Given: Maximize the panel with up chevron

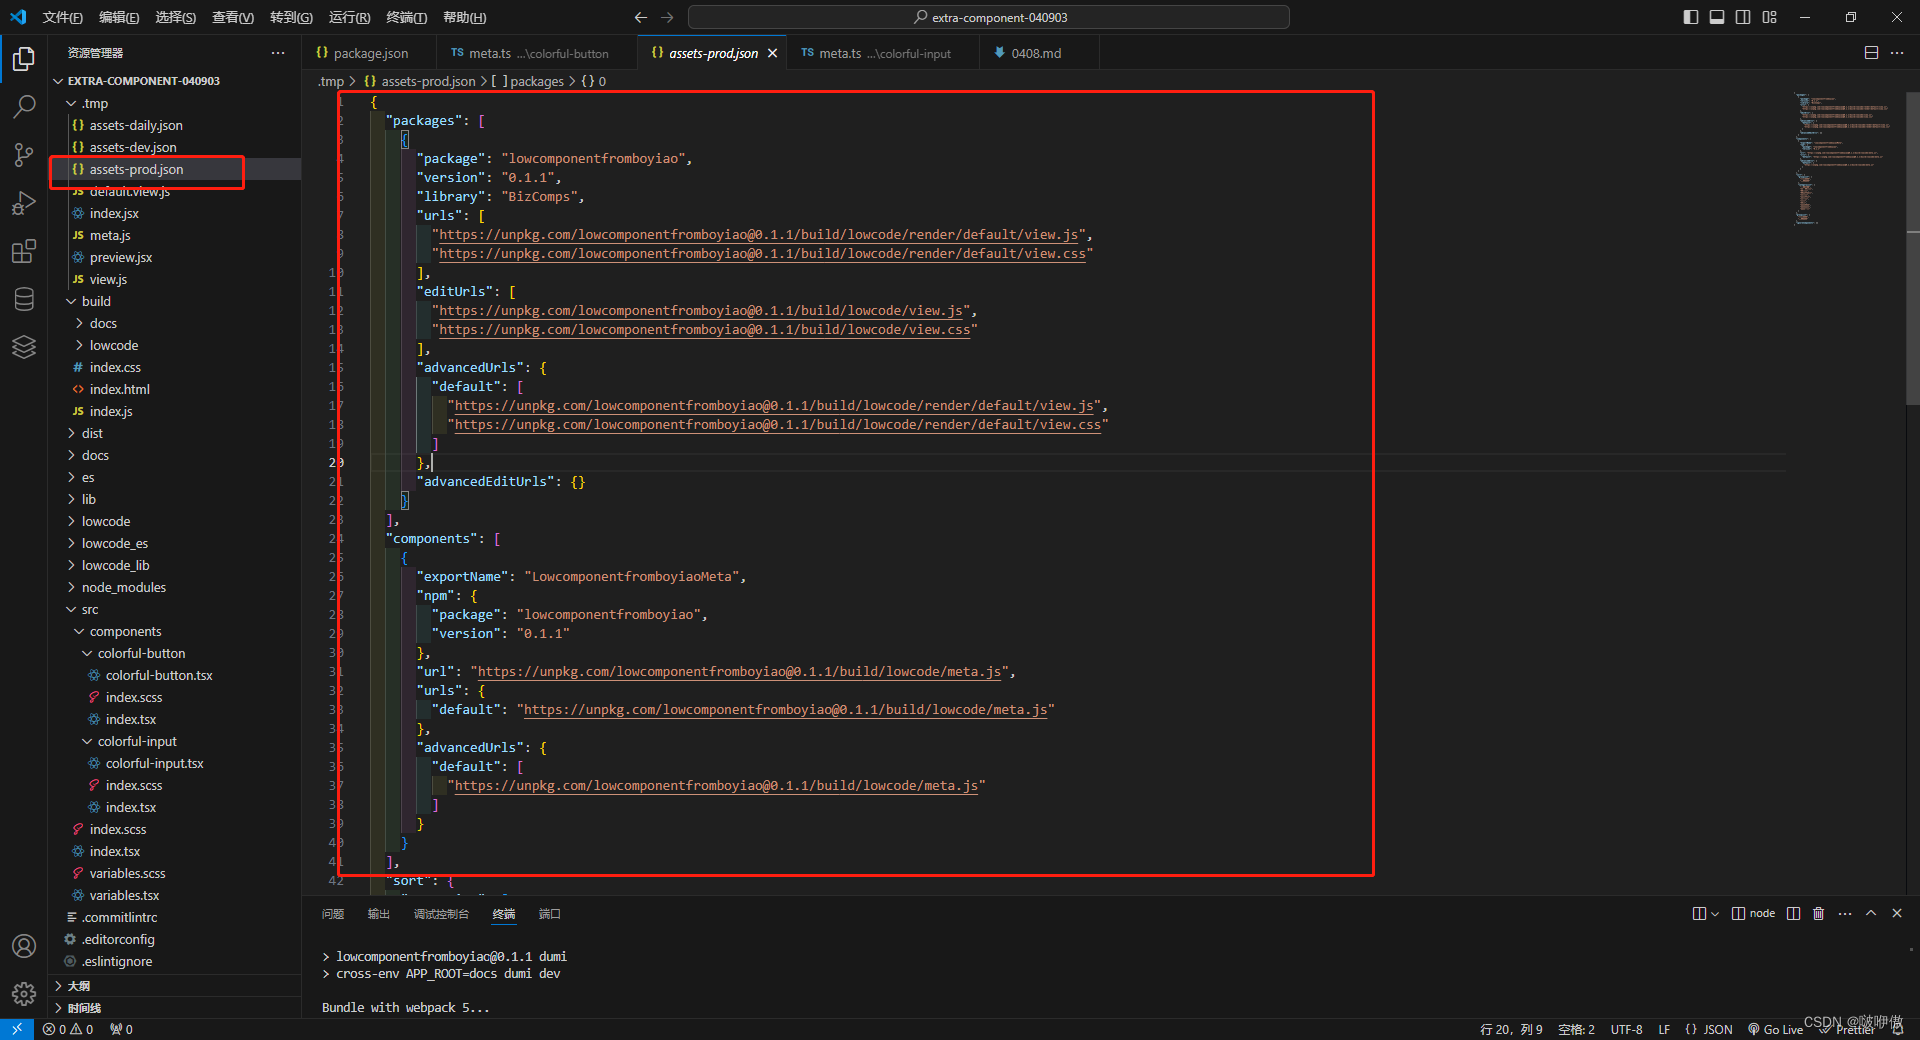Looking at the screenshot, I should coord(1871,913).
